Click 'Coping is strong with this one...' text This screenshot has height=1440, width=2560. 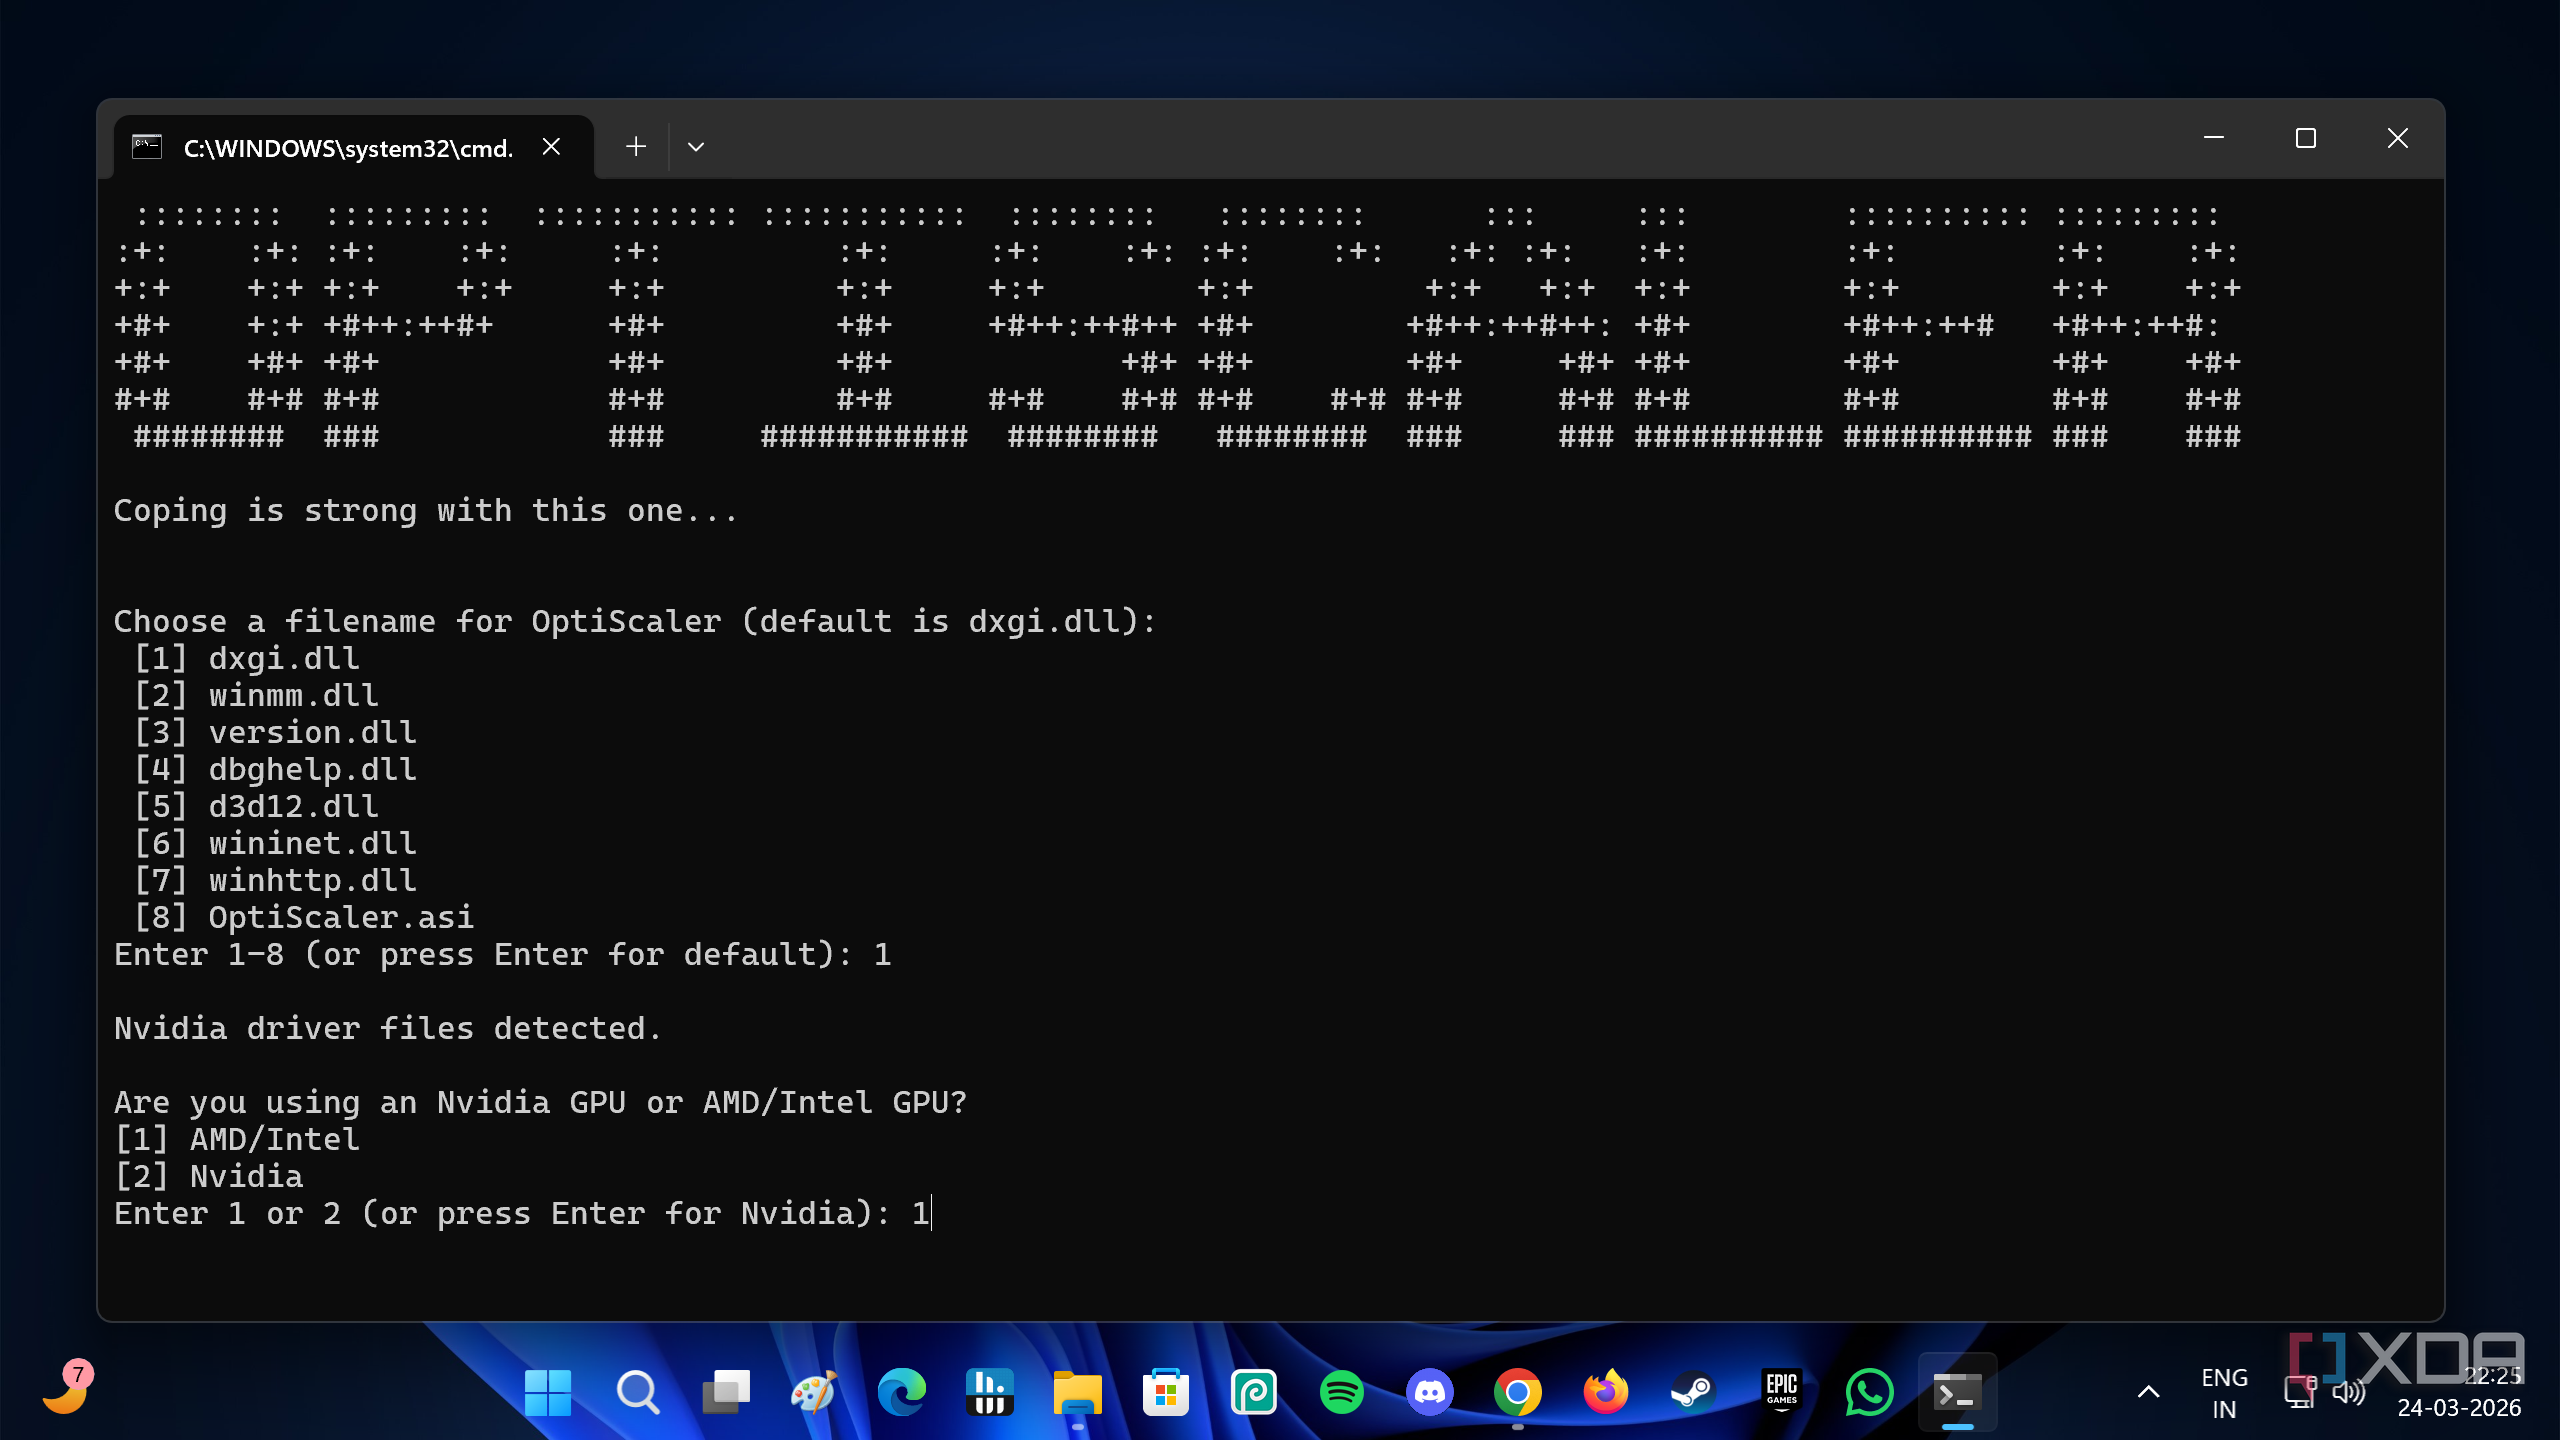[x=426, y=511]
